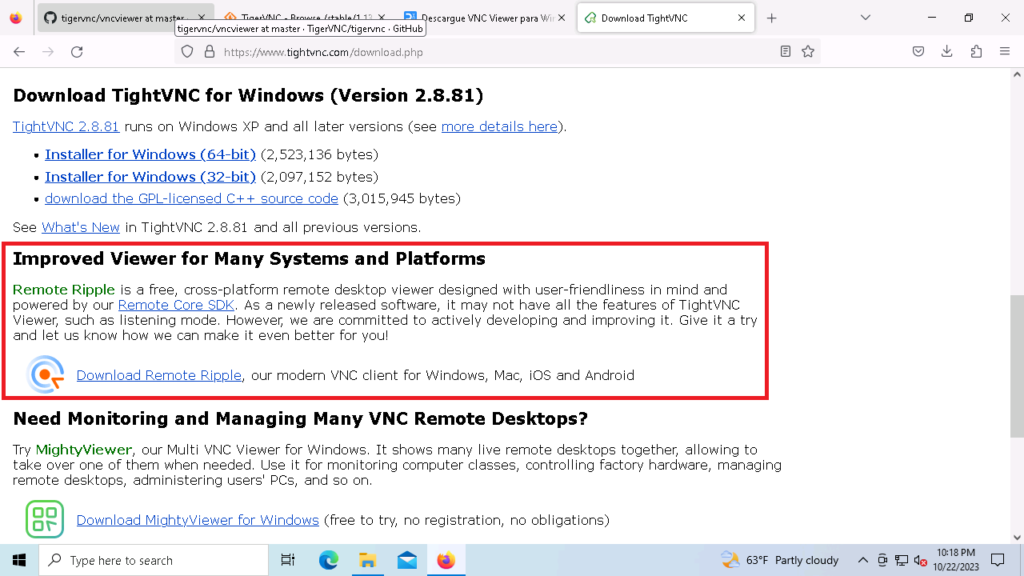This screenshot has height=576, width=1024.
Task: Open the TightVNC 2.8.81 link
Action: click(x=66, y=127)
